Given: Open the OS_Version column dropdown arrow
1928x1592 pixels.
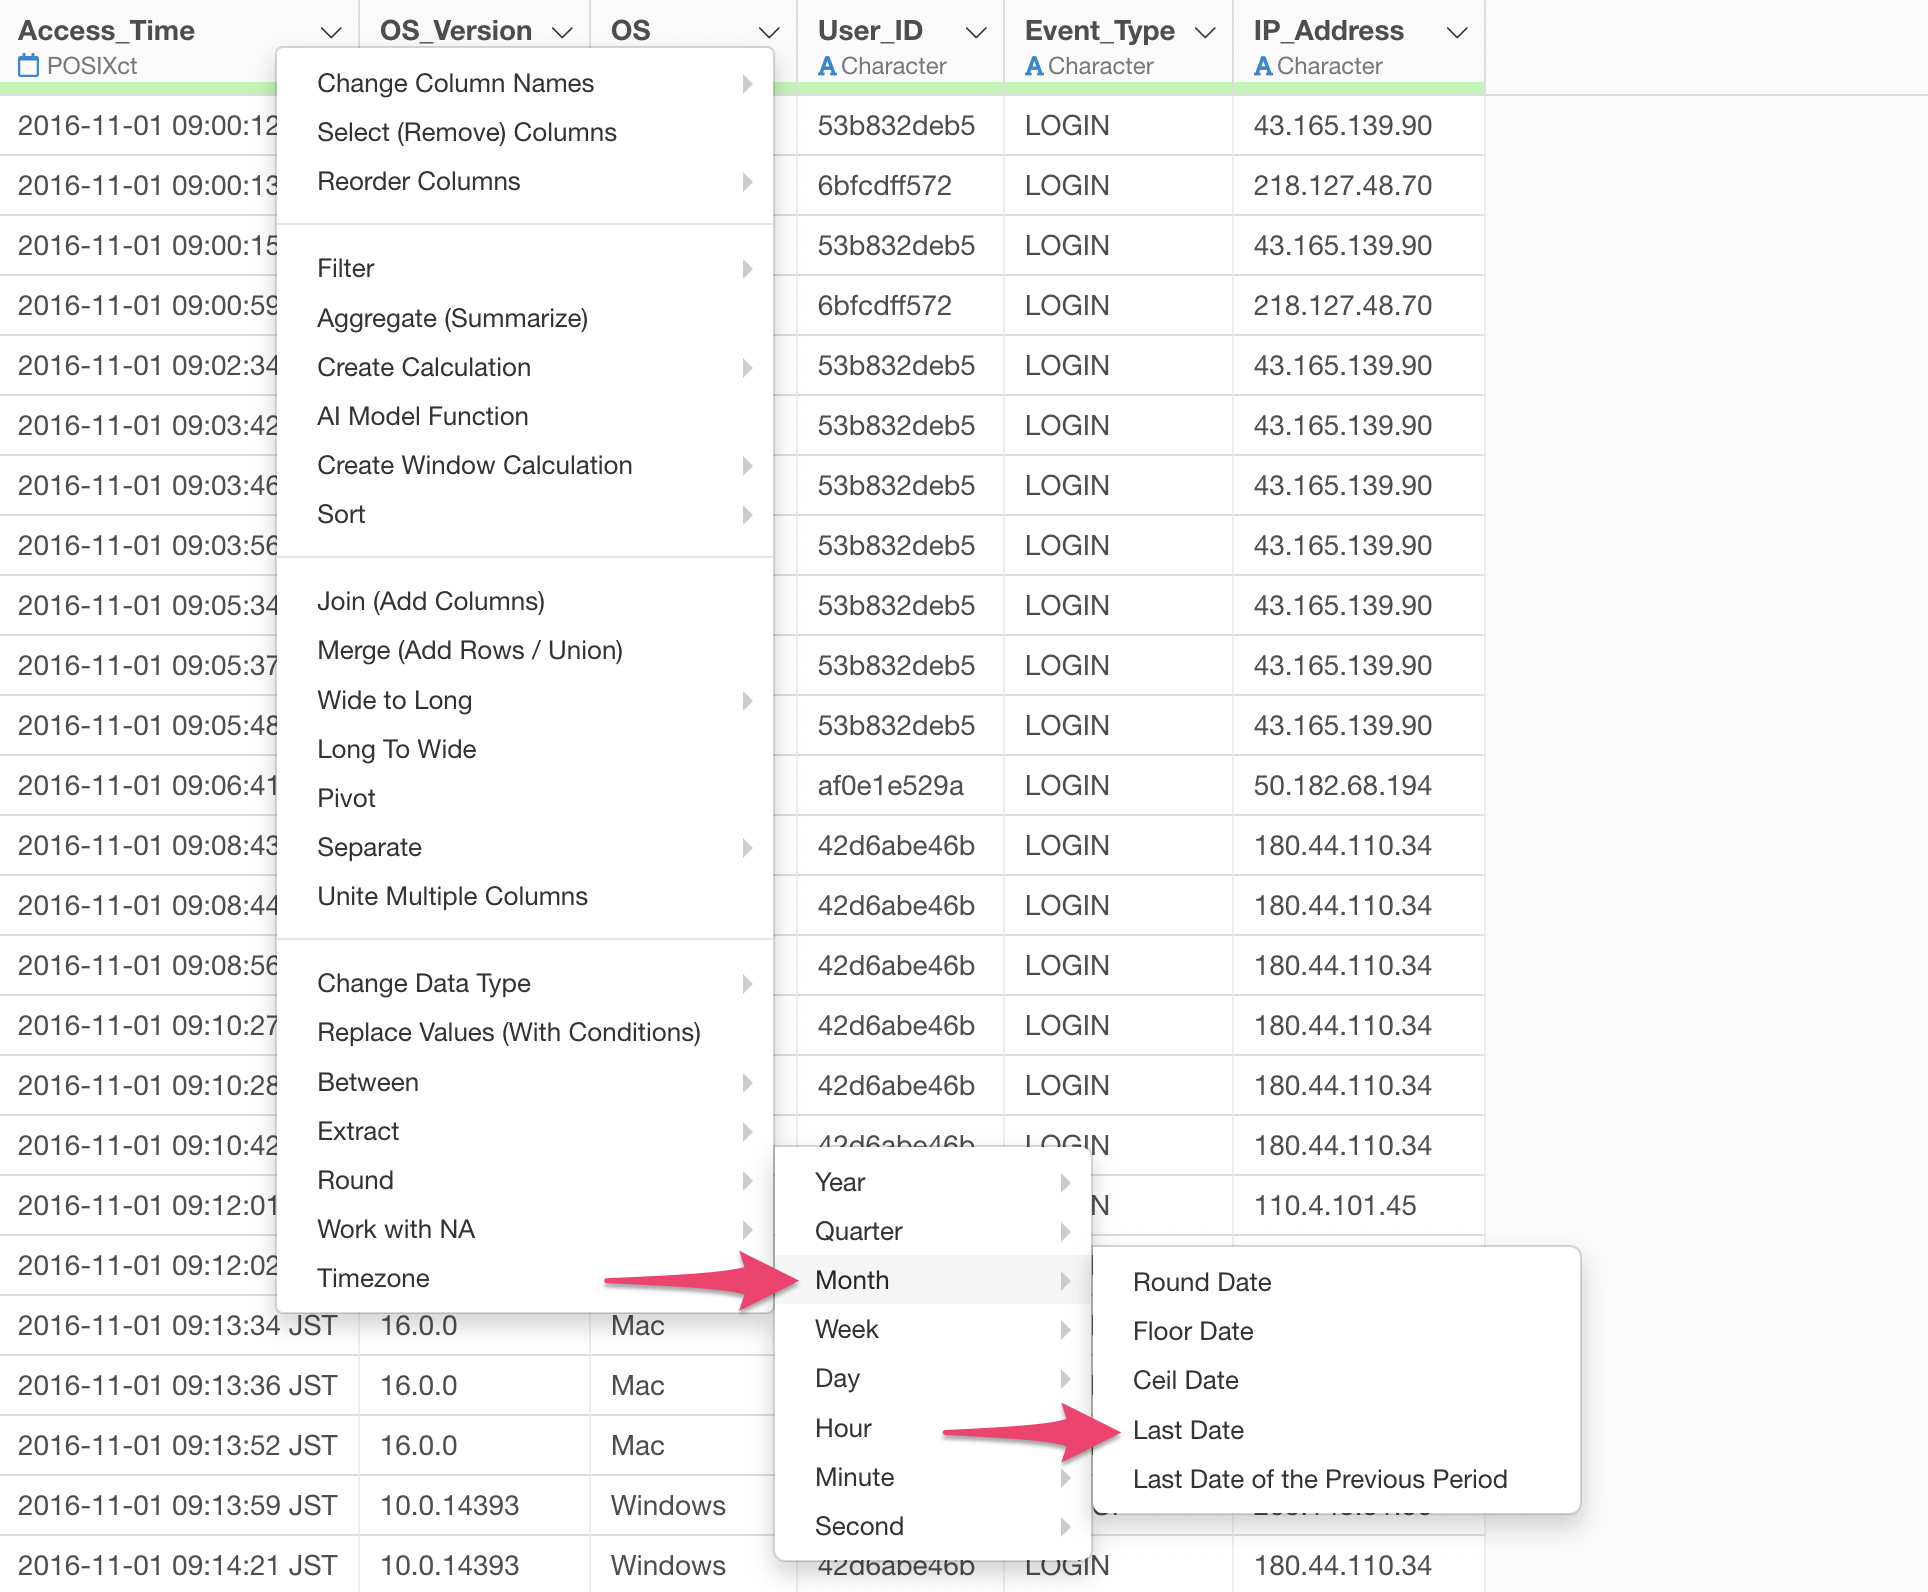Looking at the screenshot, I should 562,32.
